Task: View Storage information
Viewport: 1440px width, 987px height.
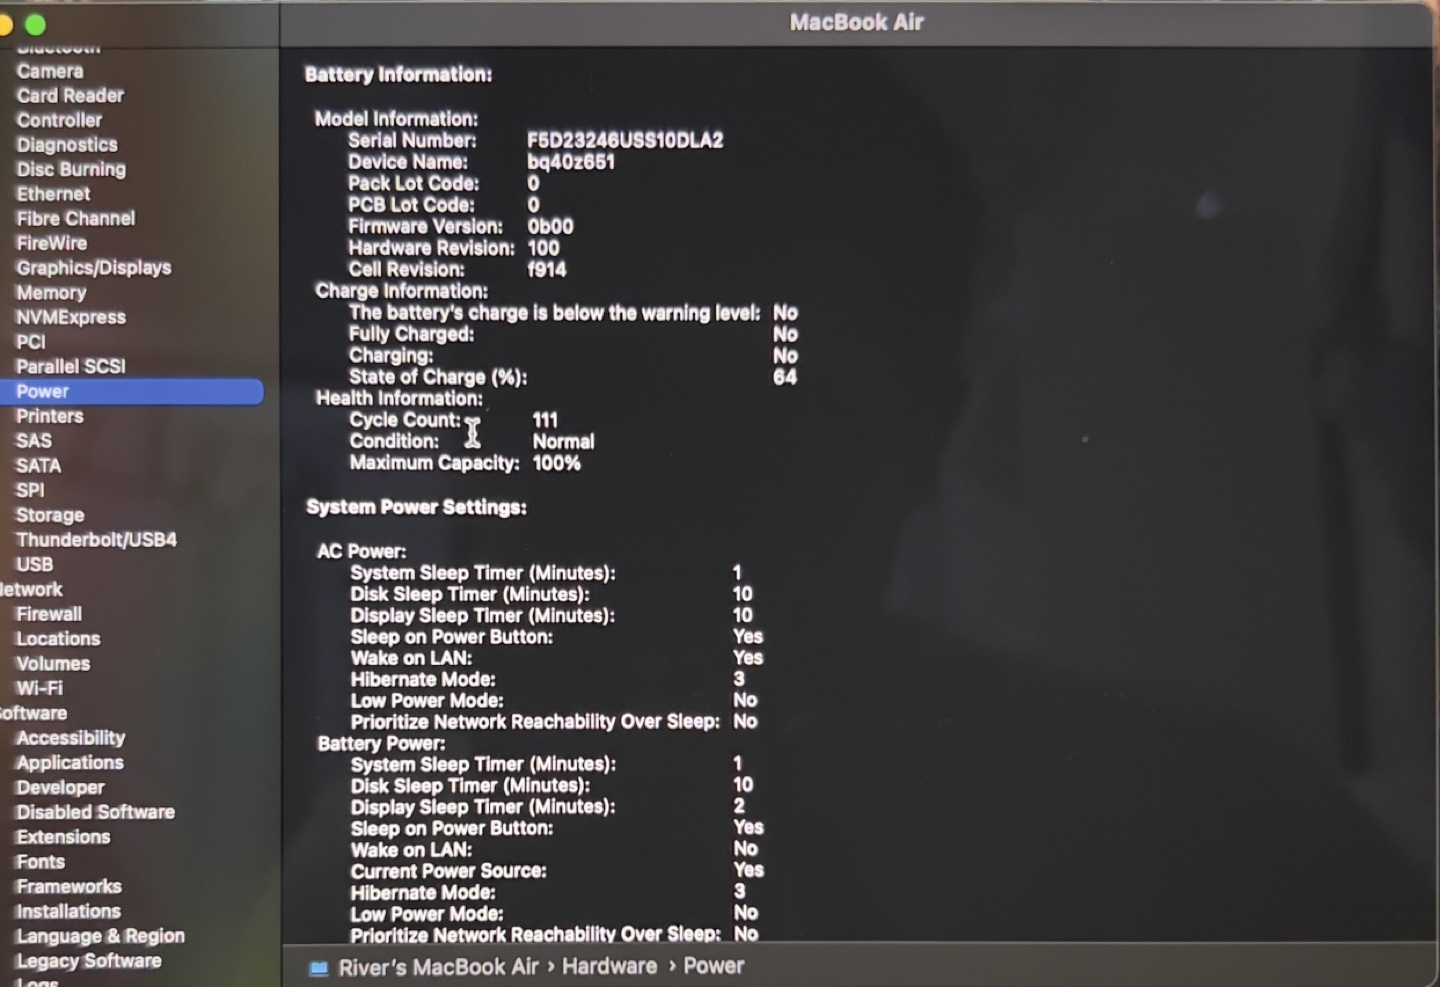Action: pyautogui.click(x=50, y=515)
